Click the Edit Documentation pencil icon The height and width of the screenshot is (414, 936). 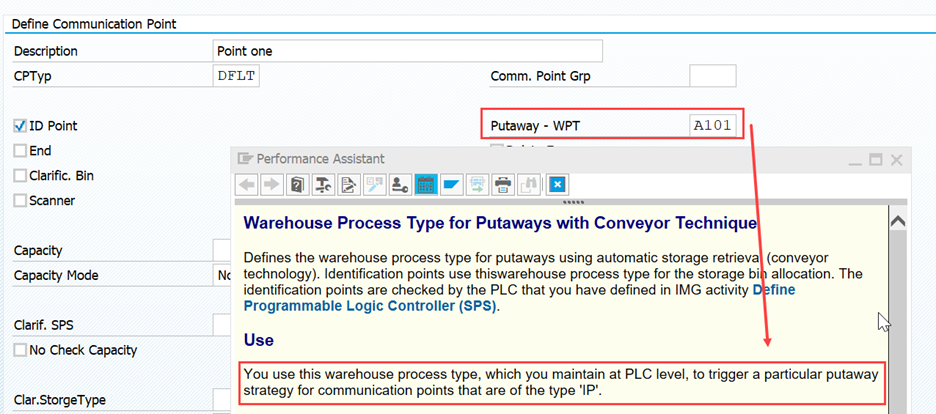(348, 185)
